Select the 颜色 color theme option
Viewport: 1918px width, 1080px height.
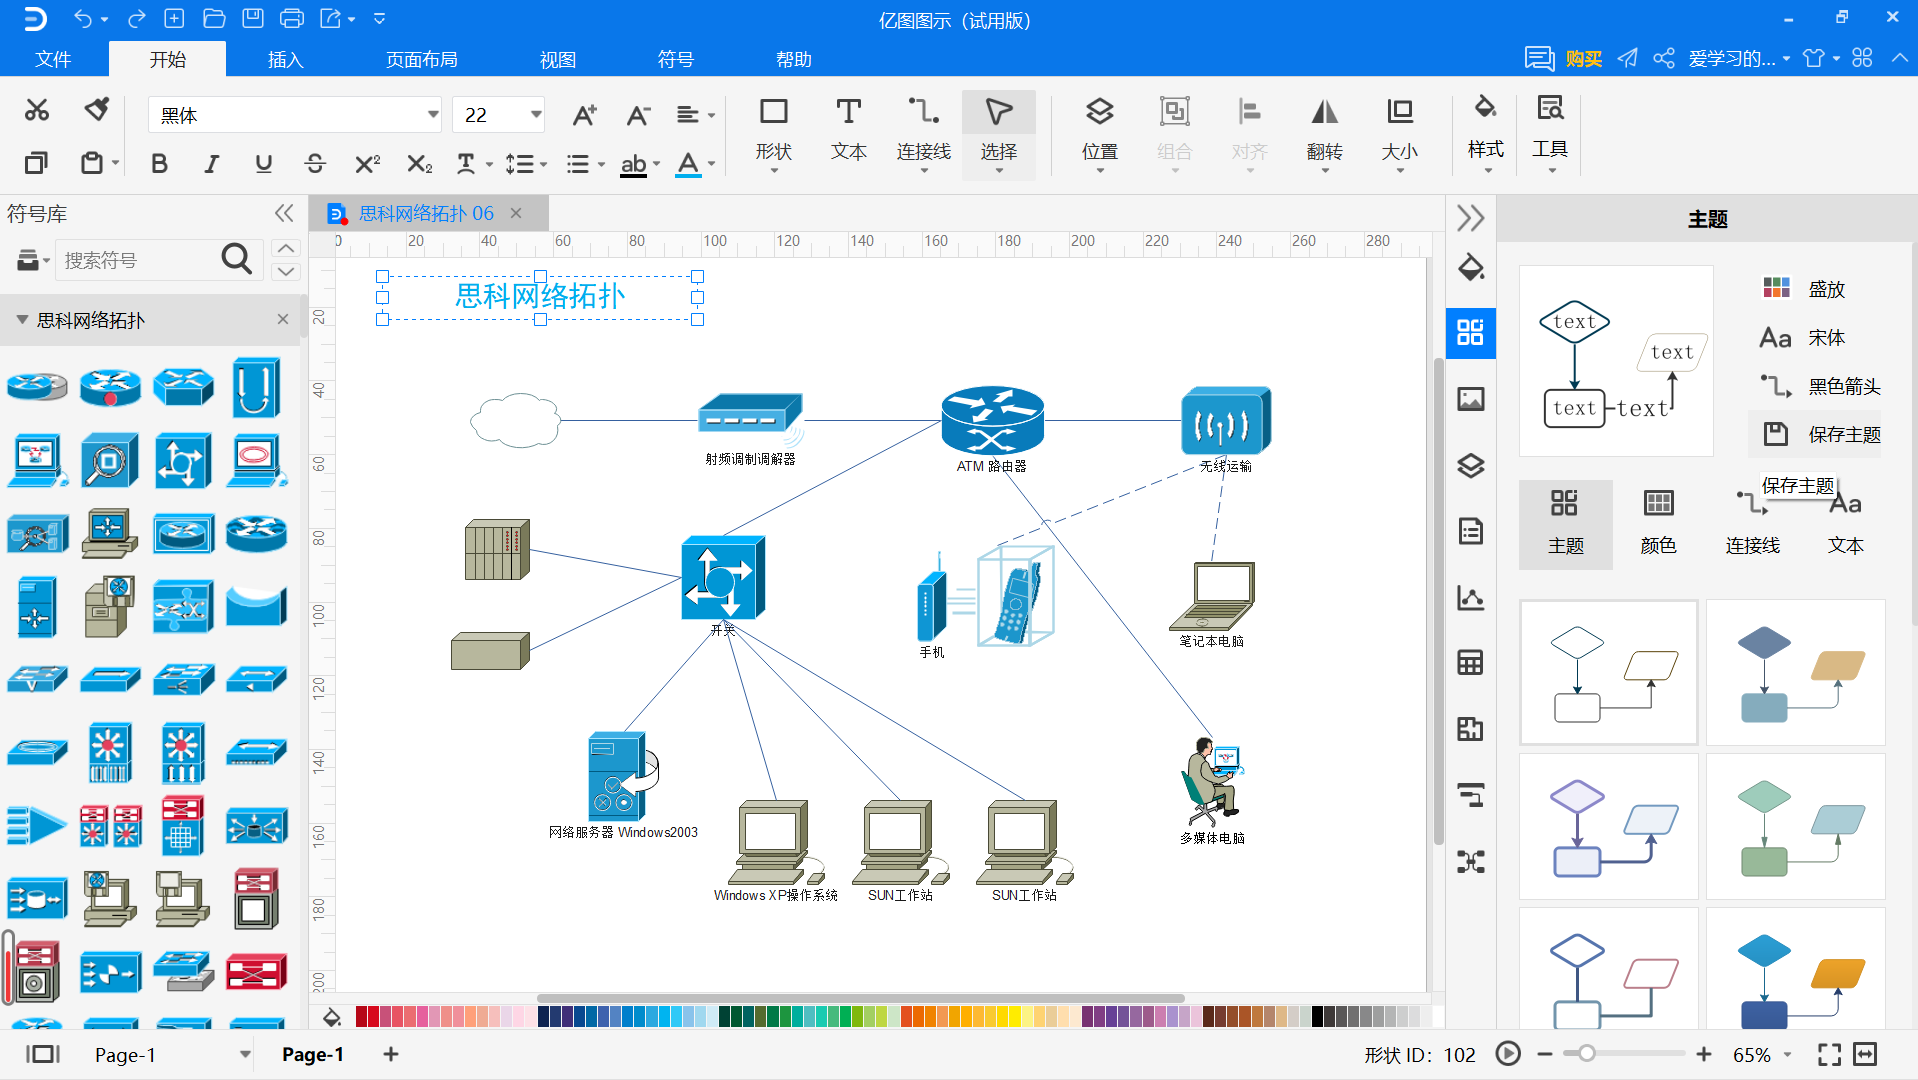[x=1658, y=523]
